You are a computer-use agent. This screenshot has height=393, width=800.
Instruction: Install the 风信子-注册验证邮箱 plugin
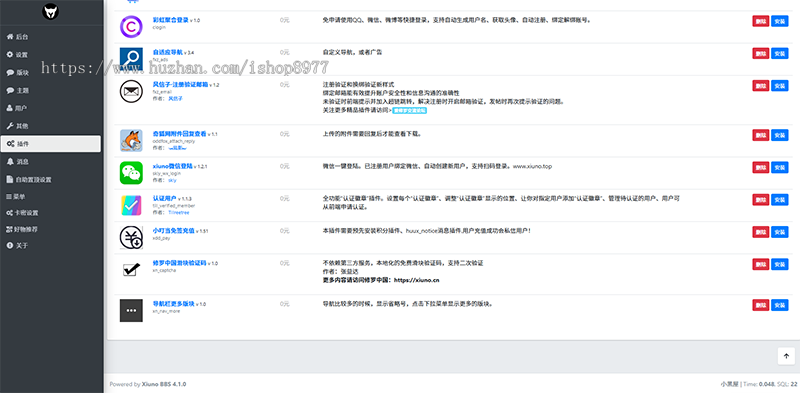780,86
